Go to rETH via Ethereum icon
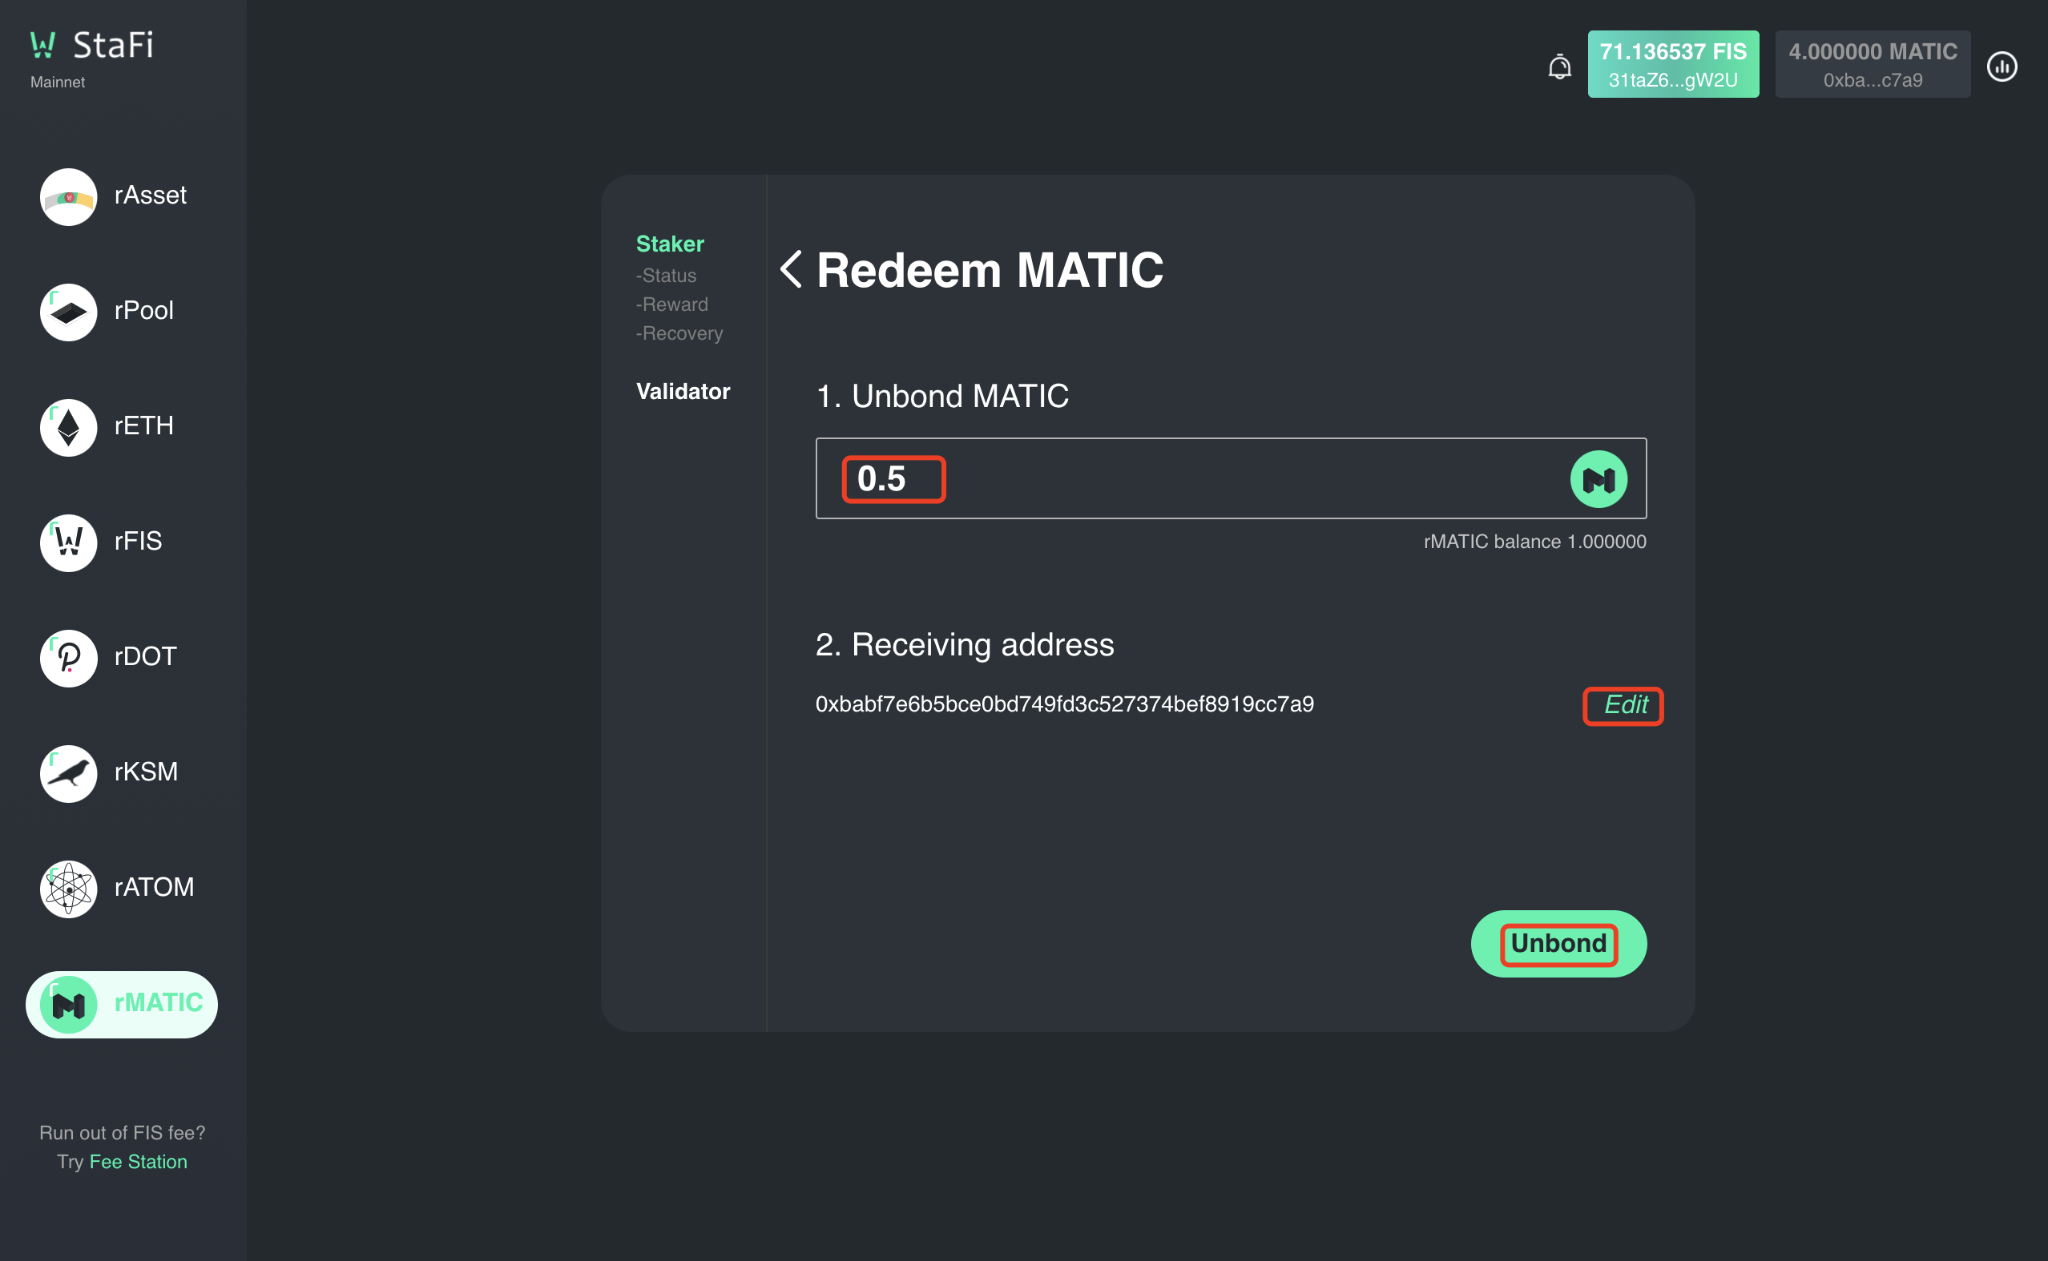This screenshot has width=2048, height=1261. pyautogui.click(x=68, y=427)
